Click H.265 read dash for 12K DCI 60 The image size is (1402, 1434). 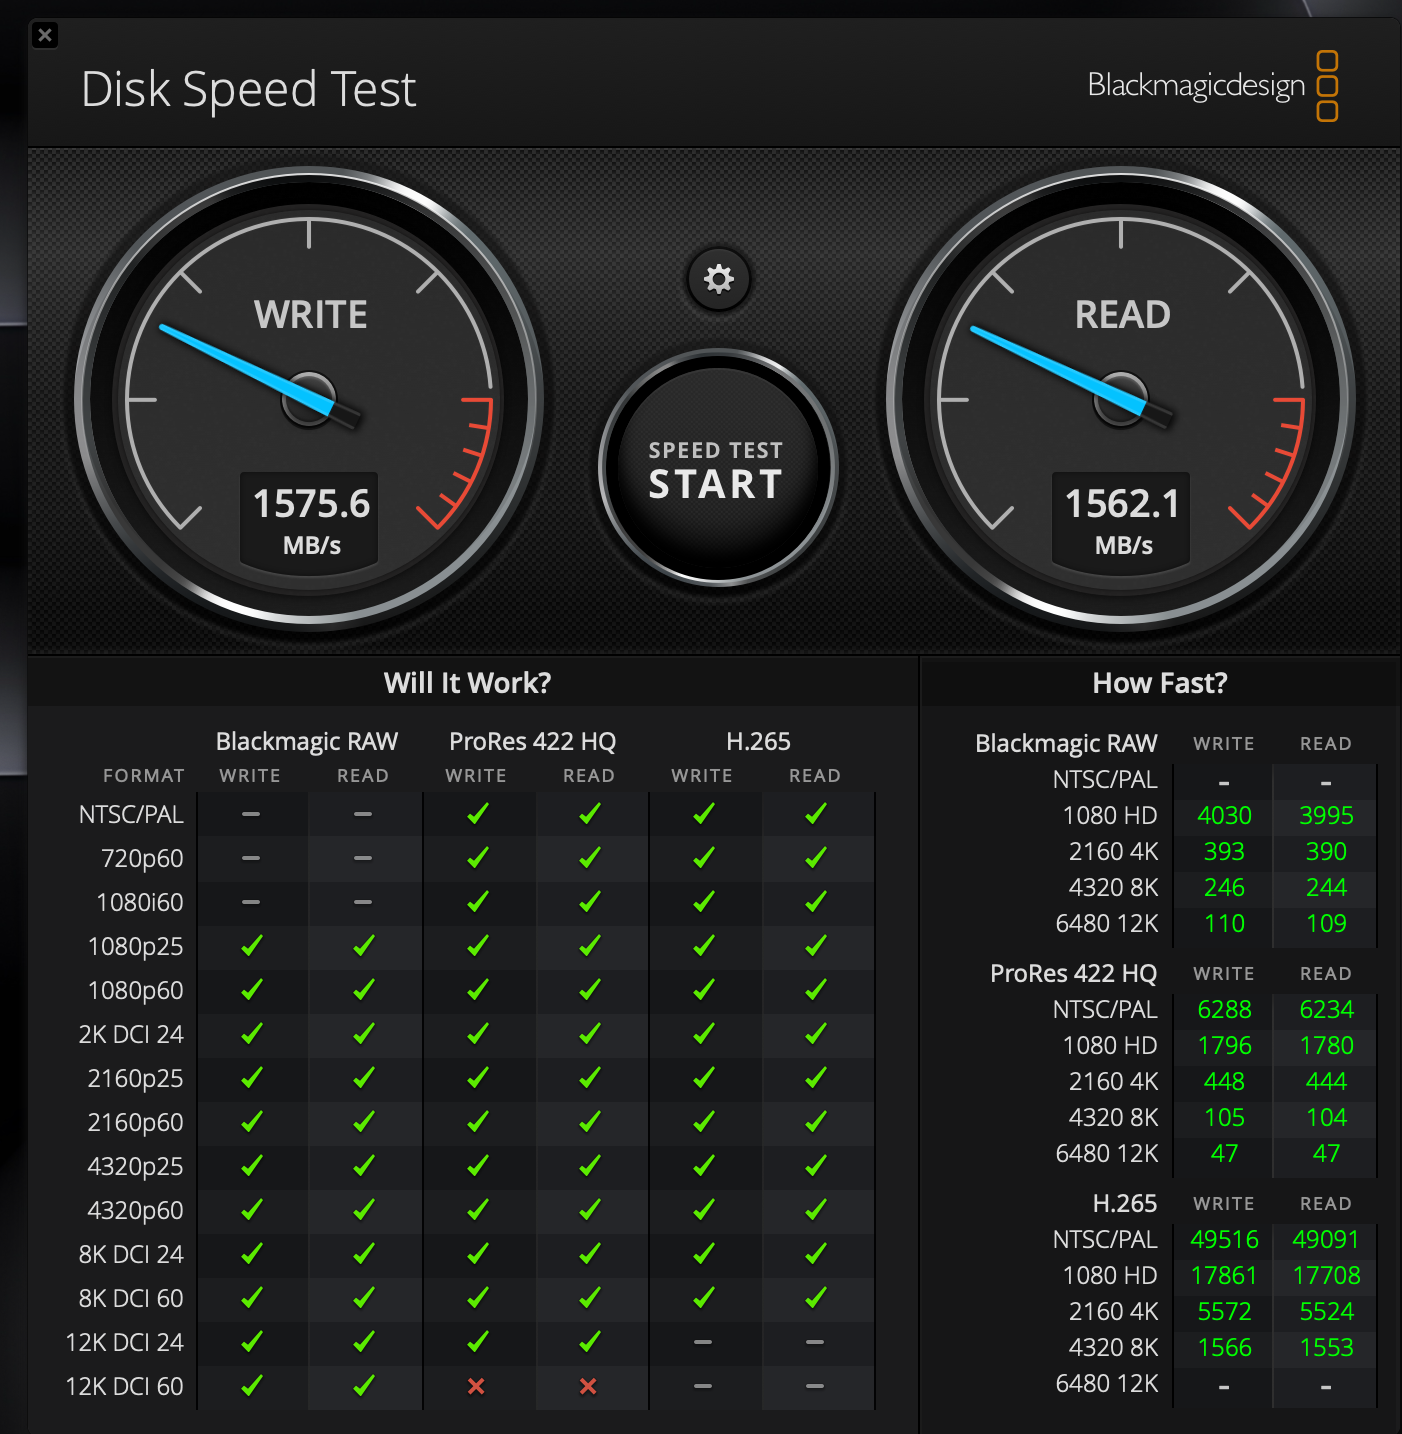click(815, 1386)
